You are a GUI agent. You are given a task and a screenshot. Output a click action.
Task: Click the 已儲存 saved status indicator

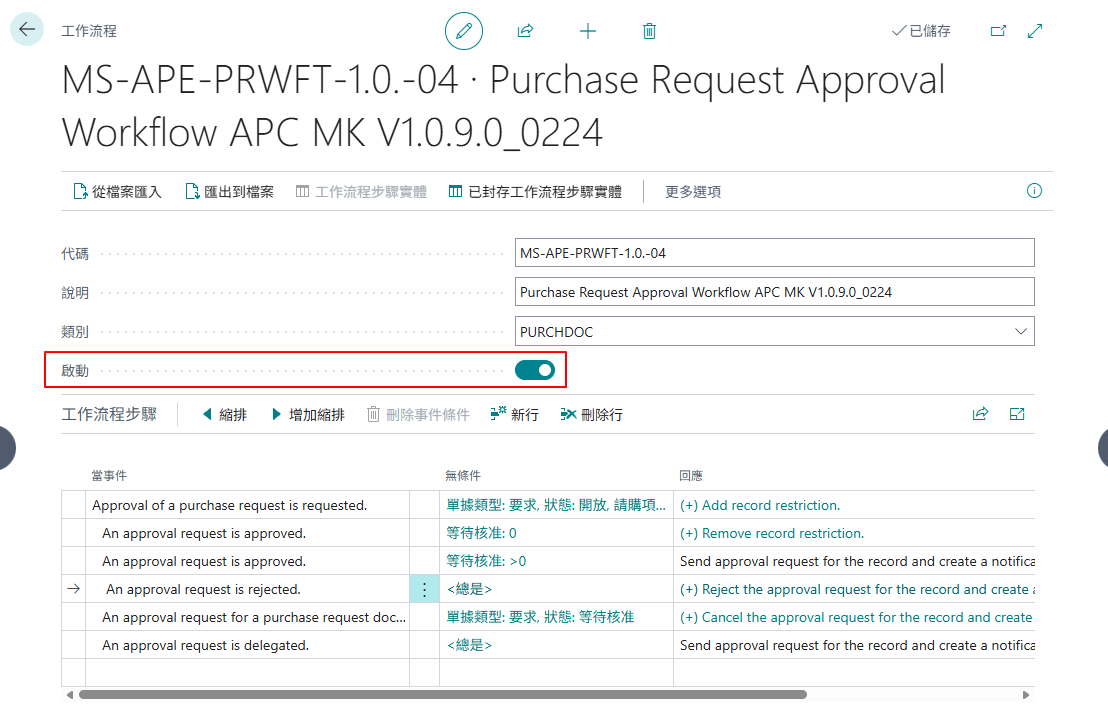tap(921, 31)
